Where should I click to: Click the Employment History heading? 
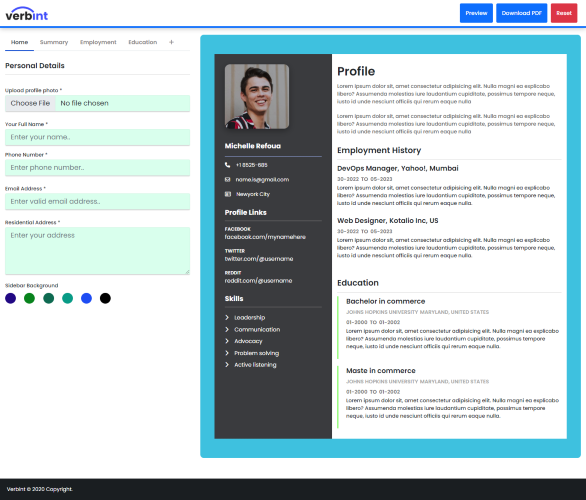point(379,150)
